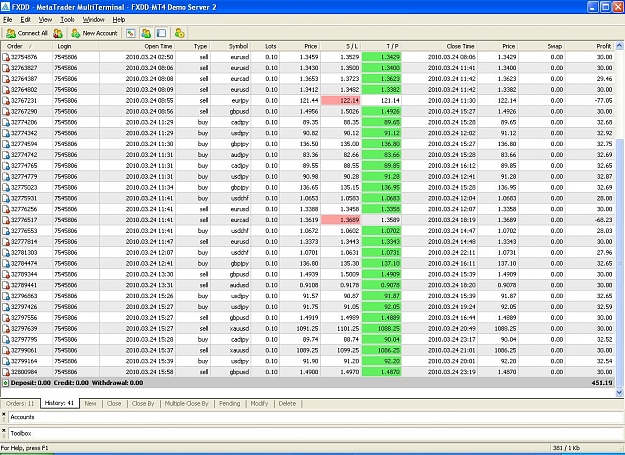Click the order icon for order 32777814
Screen dimensions: 625x455
6,242
